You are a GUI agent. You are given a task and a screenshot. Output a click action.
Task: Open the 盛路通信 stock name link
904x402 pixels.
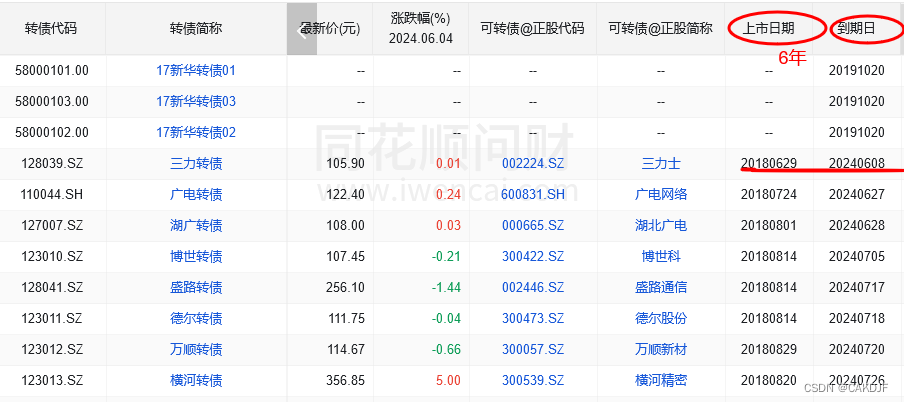coord(661,288)
